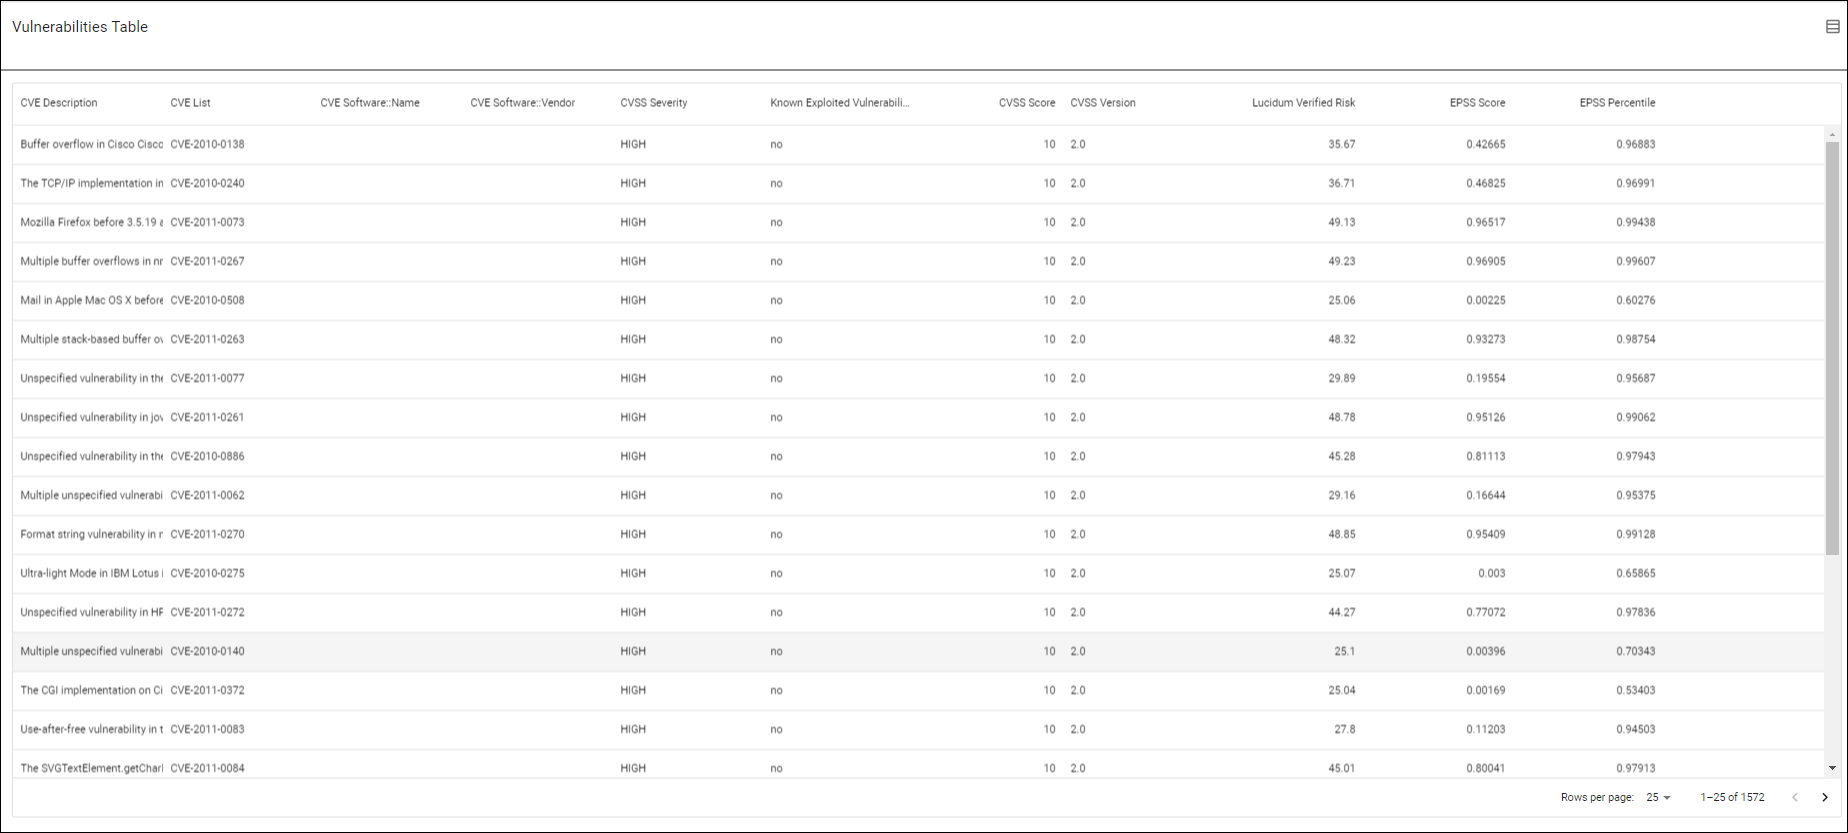This screenshot has height=833, width=1848.
Task: Sort by CVE Description column header
Action: pos(59,103)
